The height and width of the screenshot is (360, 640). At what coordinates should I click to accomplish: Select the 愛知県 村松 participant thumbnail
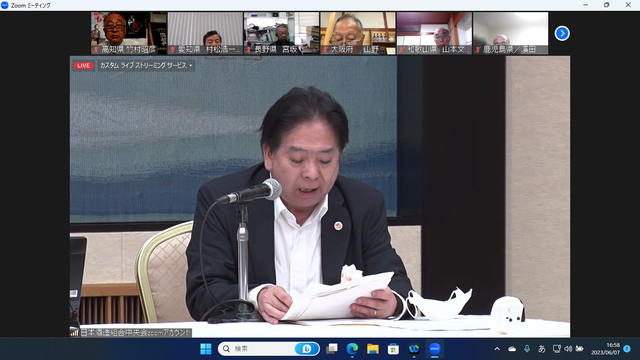[205, 33]
